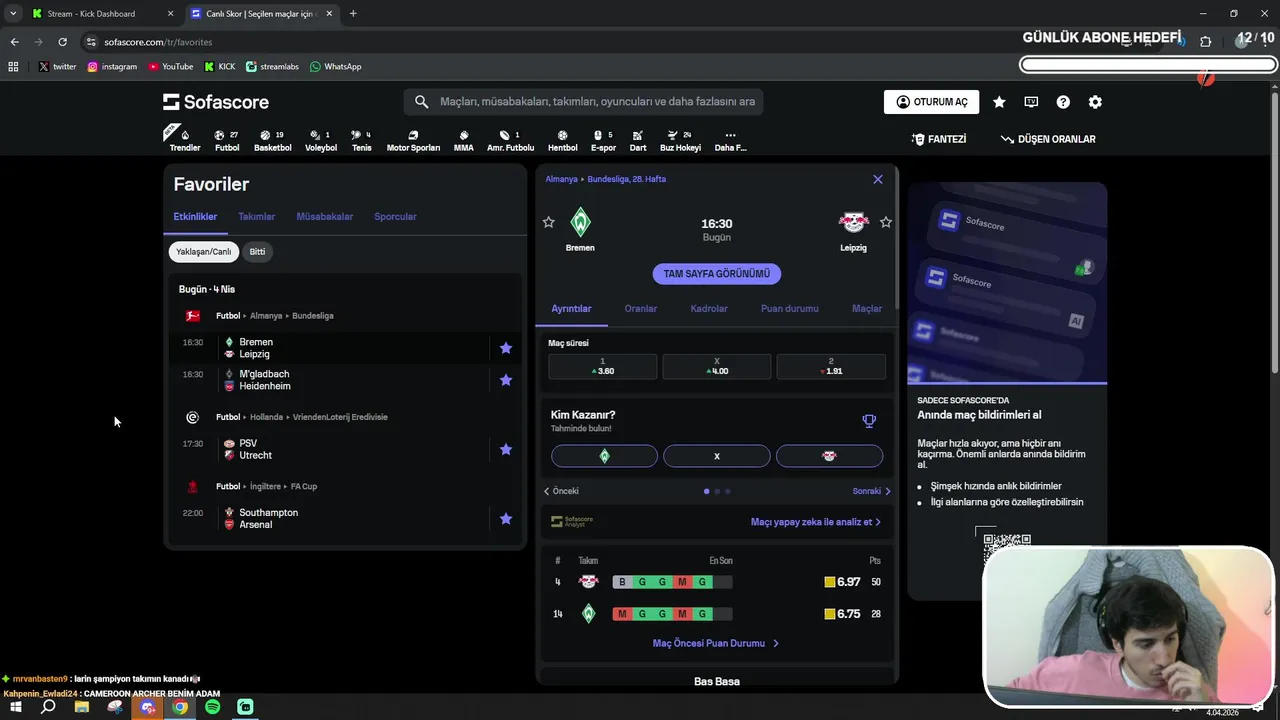Open the FANTEZİ link
Image resolution: width=1280 pixels, height=720 pixels.
(x=939, y=139)
